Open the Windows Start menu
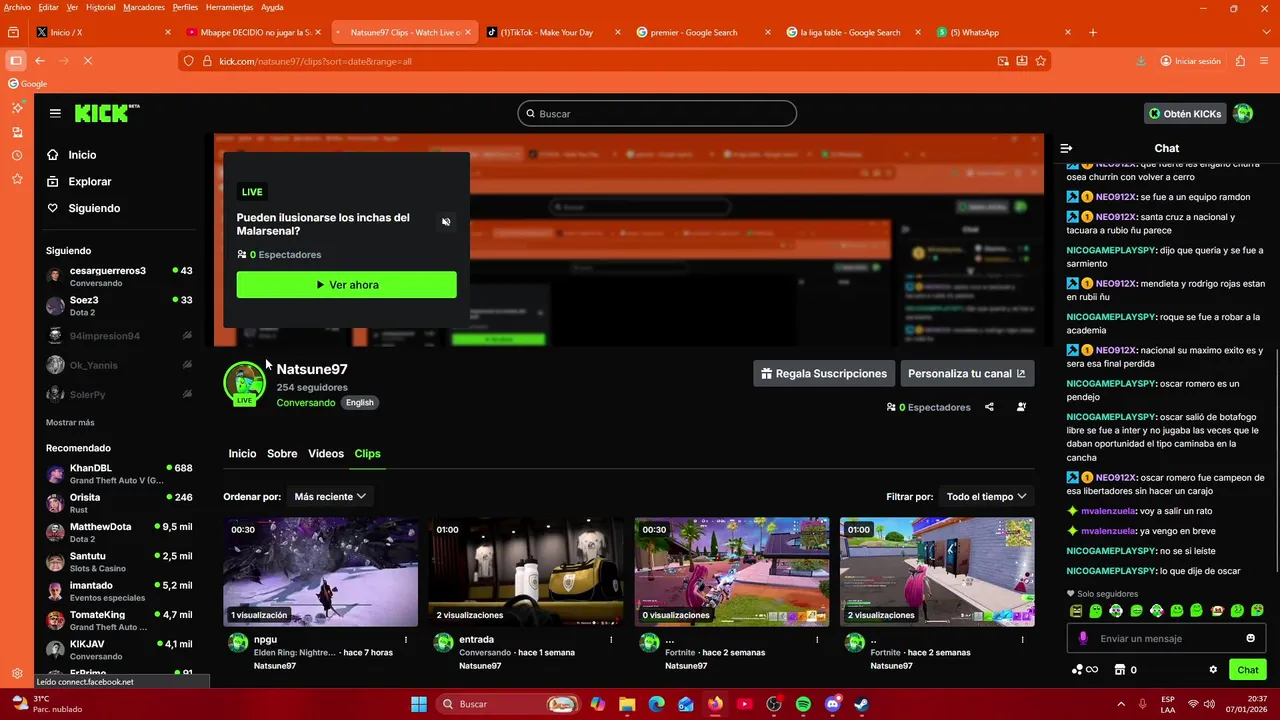1280x720 pixels. tap(419, 704)
